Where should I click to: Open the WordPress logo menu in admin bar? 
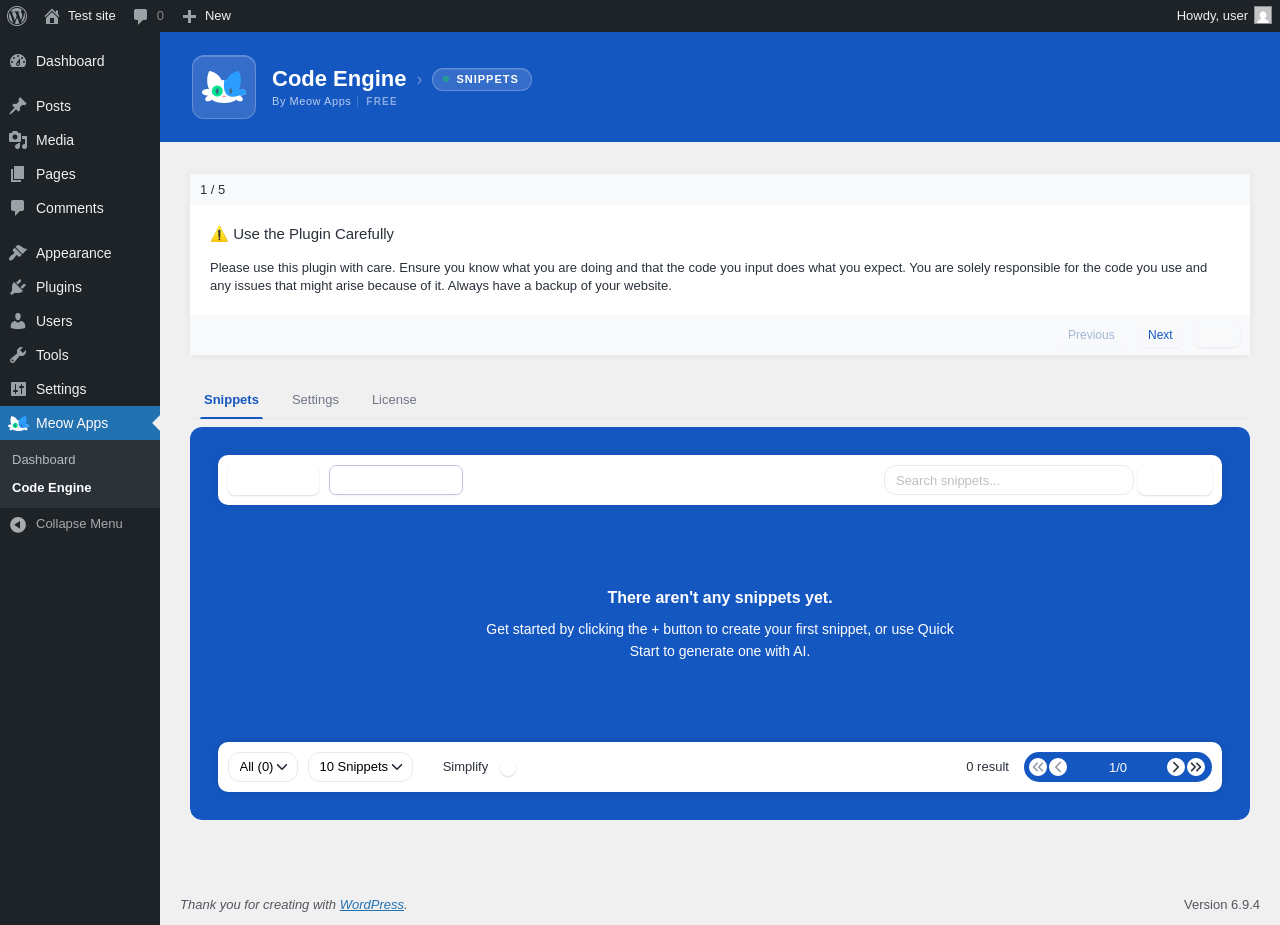[17, 16]
